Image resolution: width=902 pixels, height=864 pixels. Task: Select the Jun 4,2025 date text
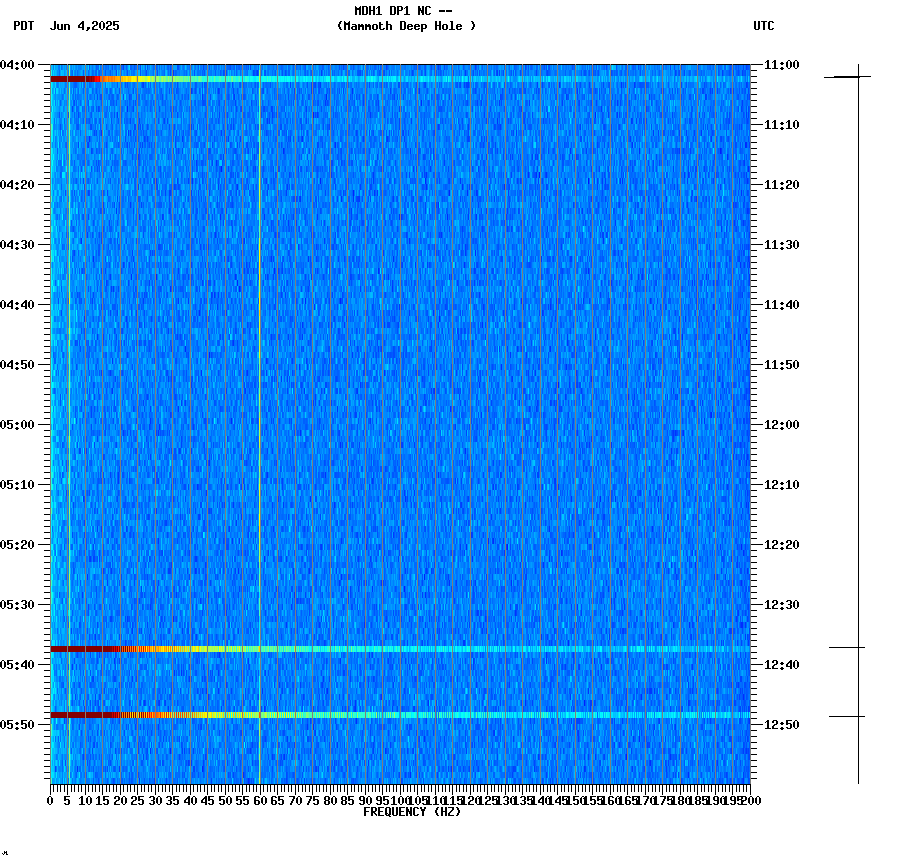(83, 27)
